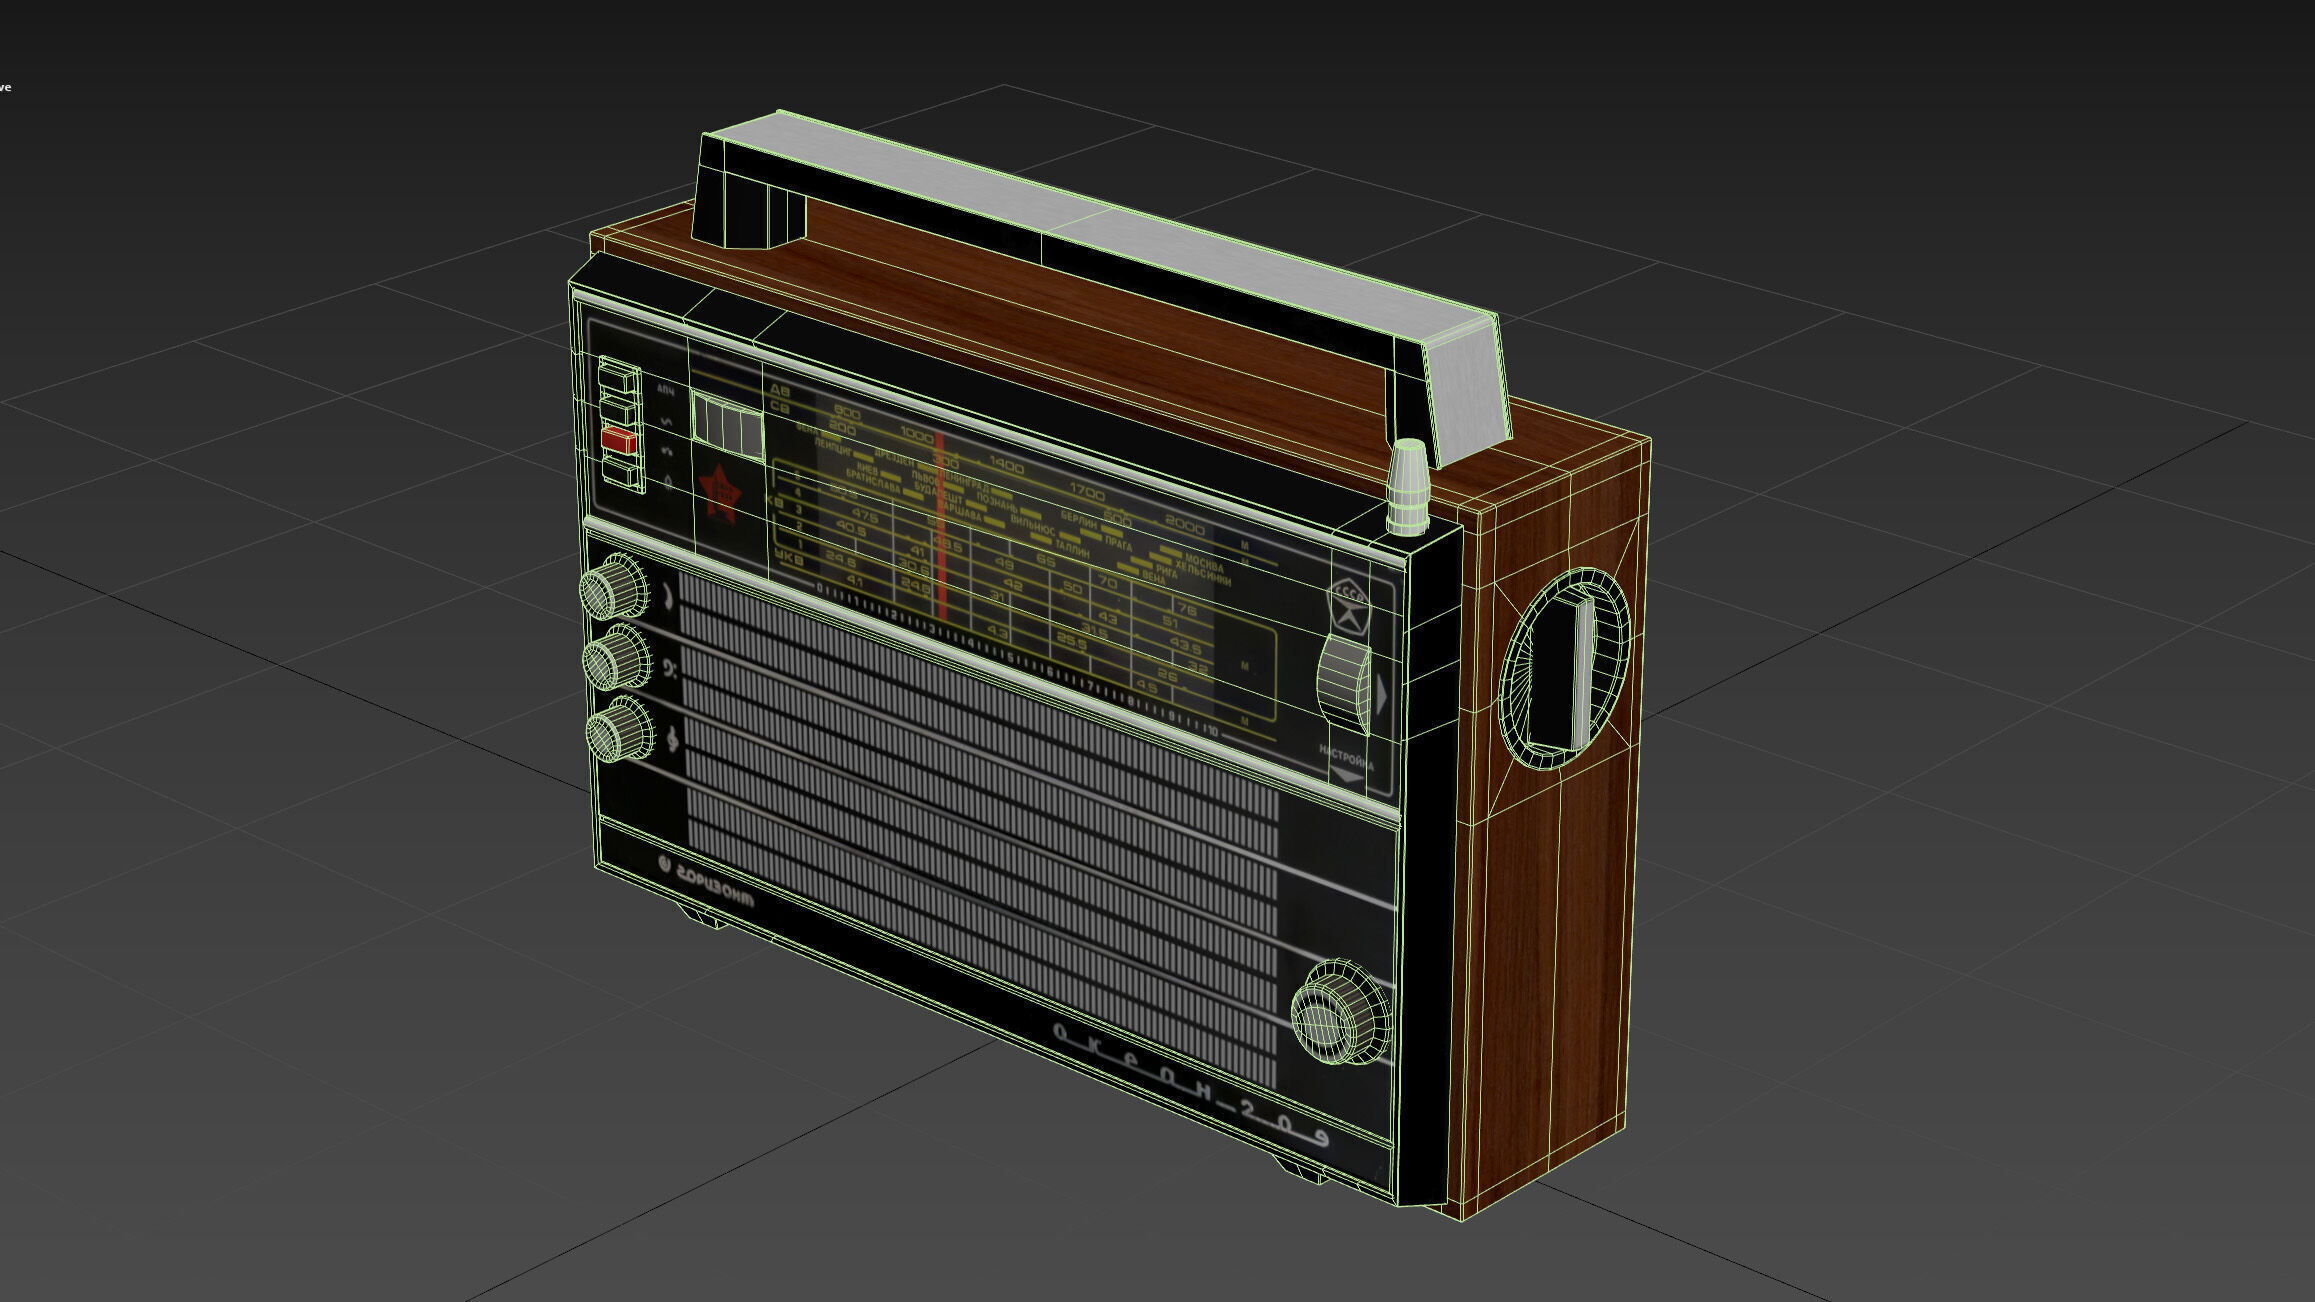Screen dimensions: 2315x1302
Task: Click the ОКЕАН-209 model name label
Action: [x=1190, y=1086]
